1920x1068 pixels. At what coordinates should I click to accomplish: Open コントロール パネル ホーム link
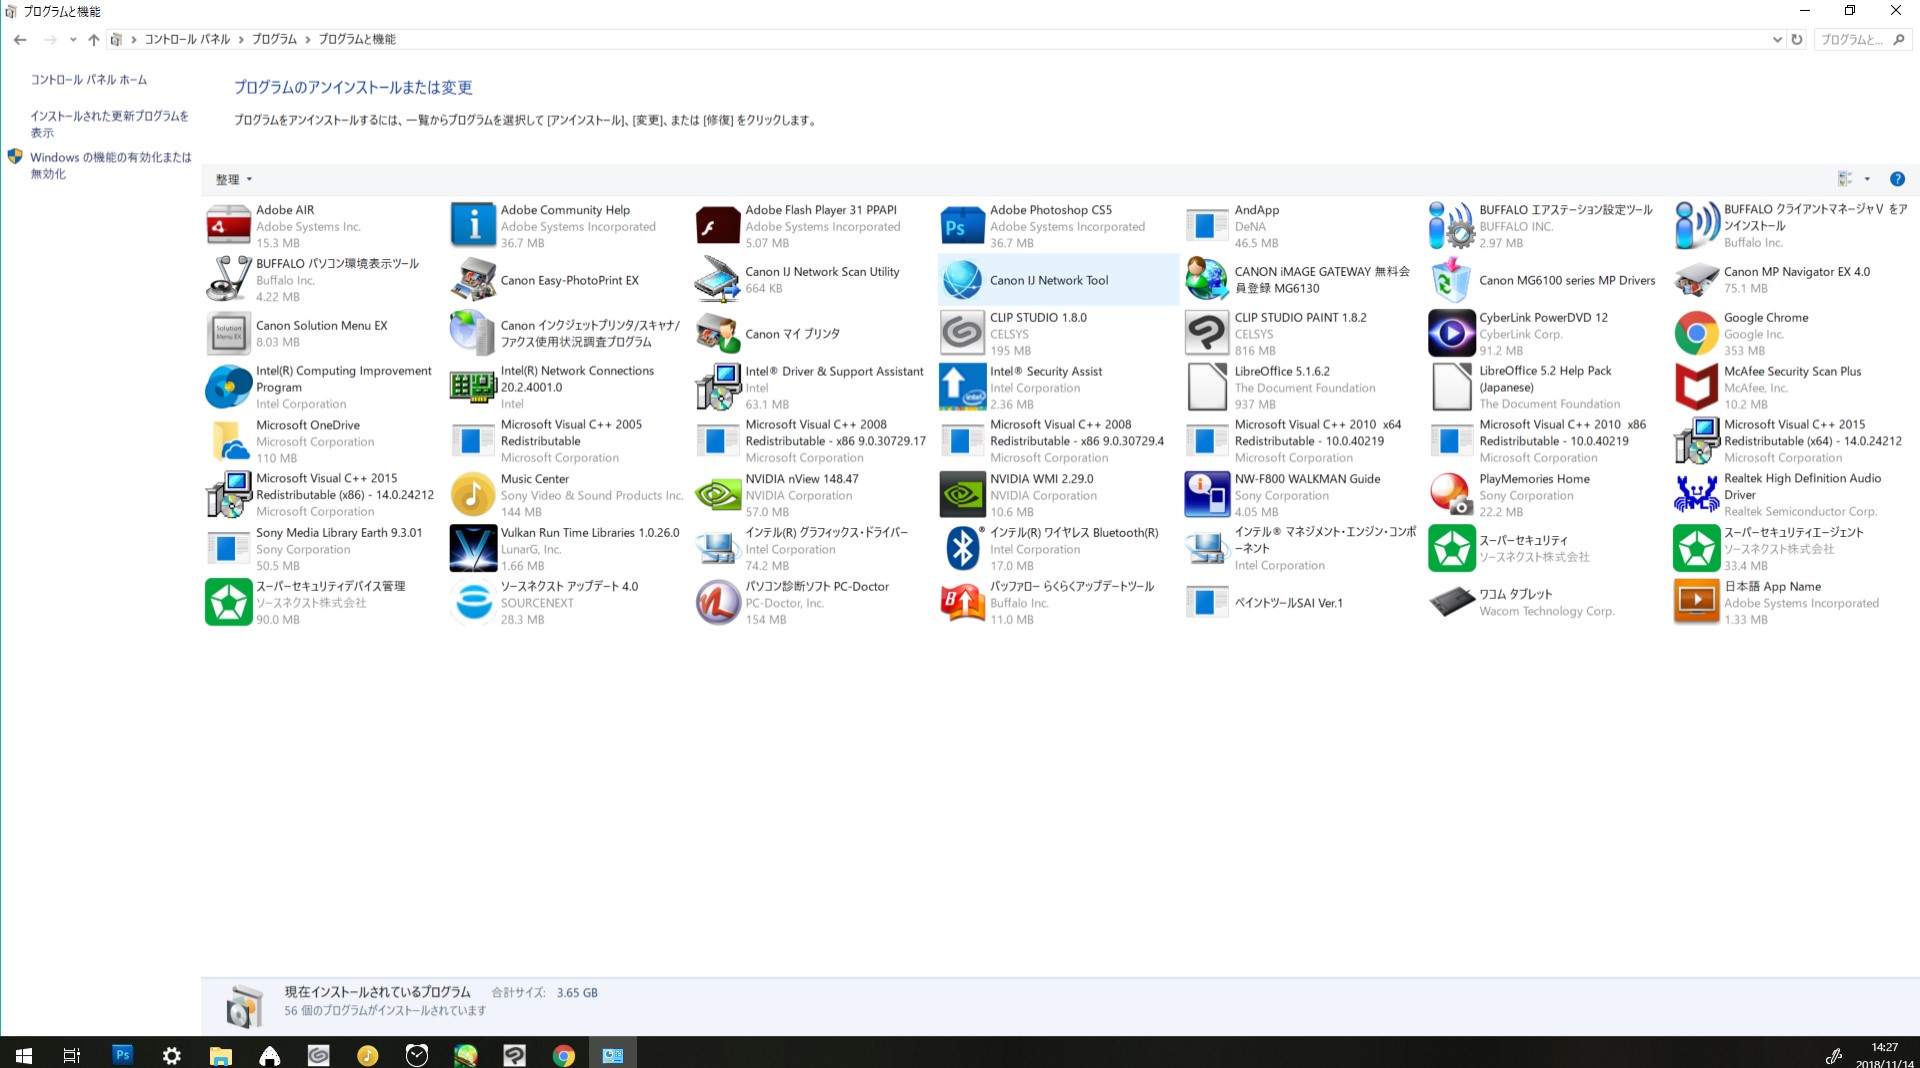coord(88,80)
